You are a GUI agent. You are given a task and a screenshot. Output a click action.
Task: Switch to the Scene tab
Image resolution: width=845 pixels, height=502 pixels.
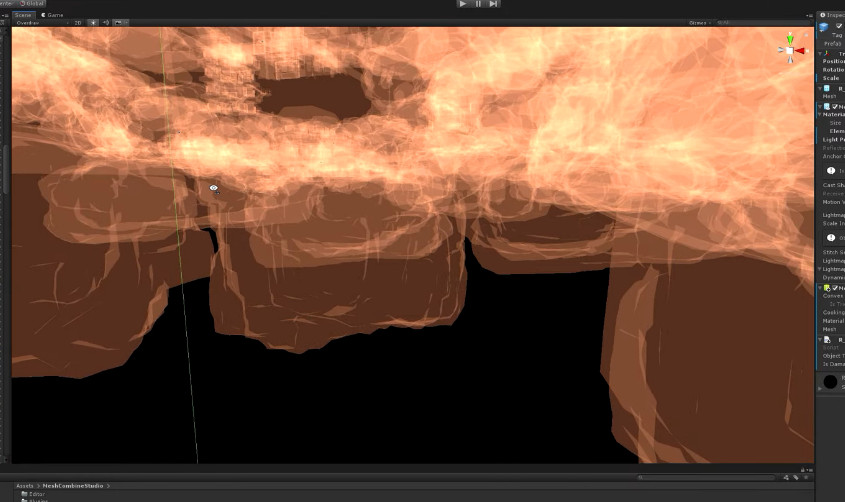click(23, 15)
